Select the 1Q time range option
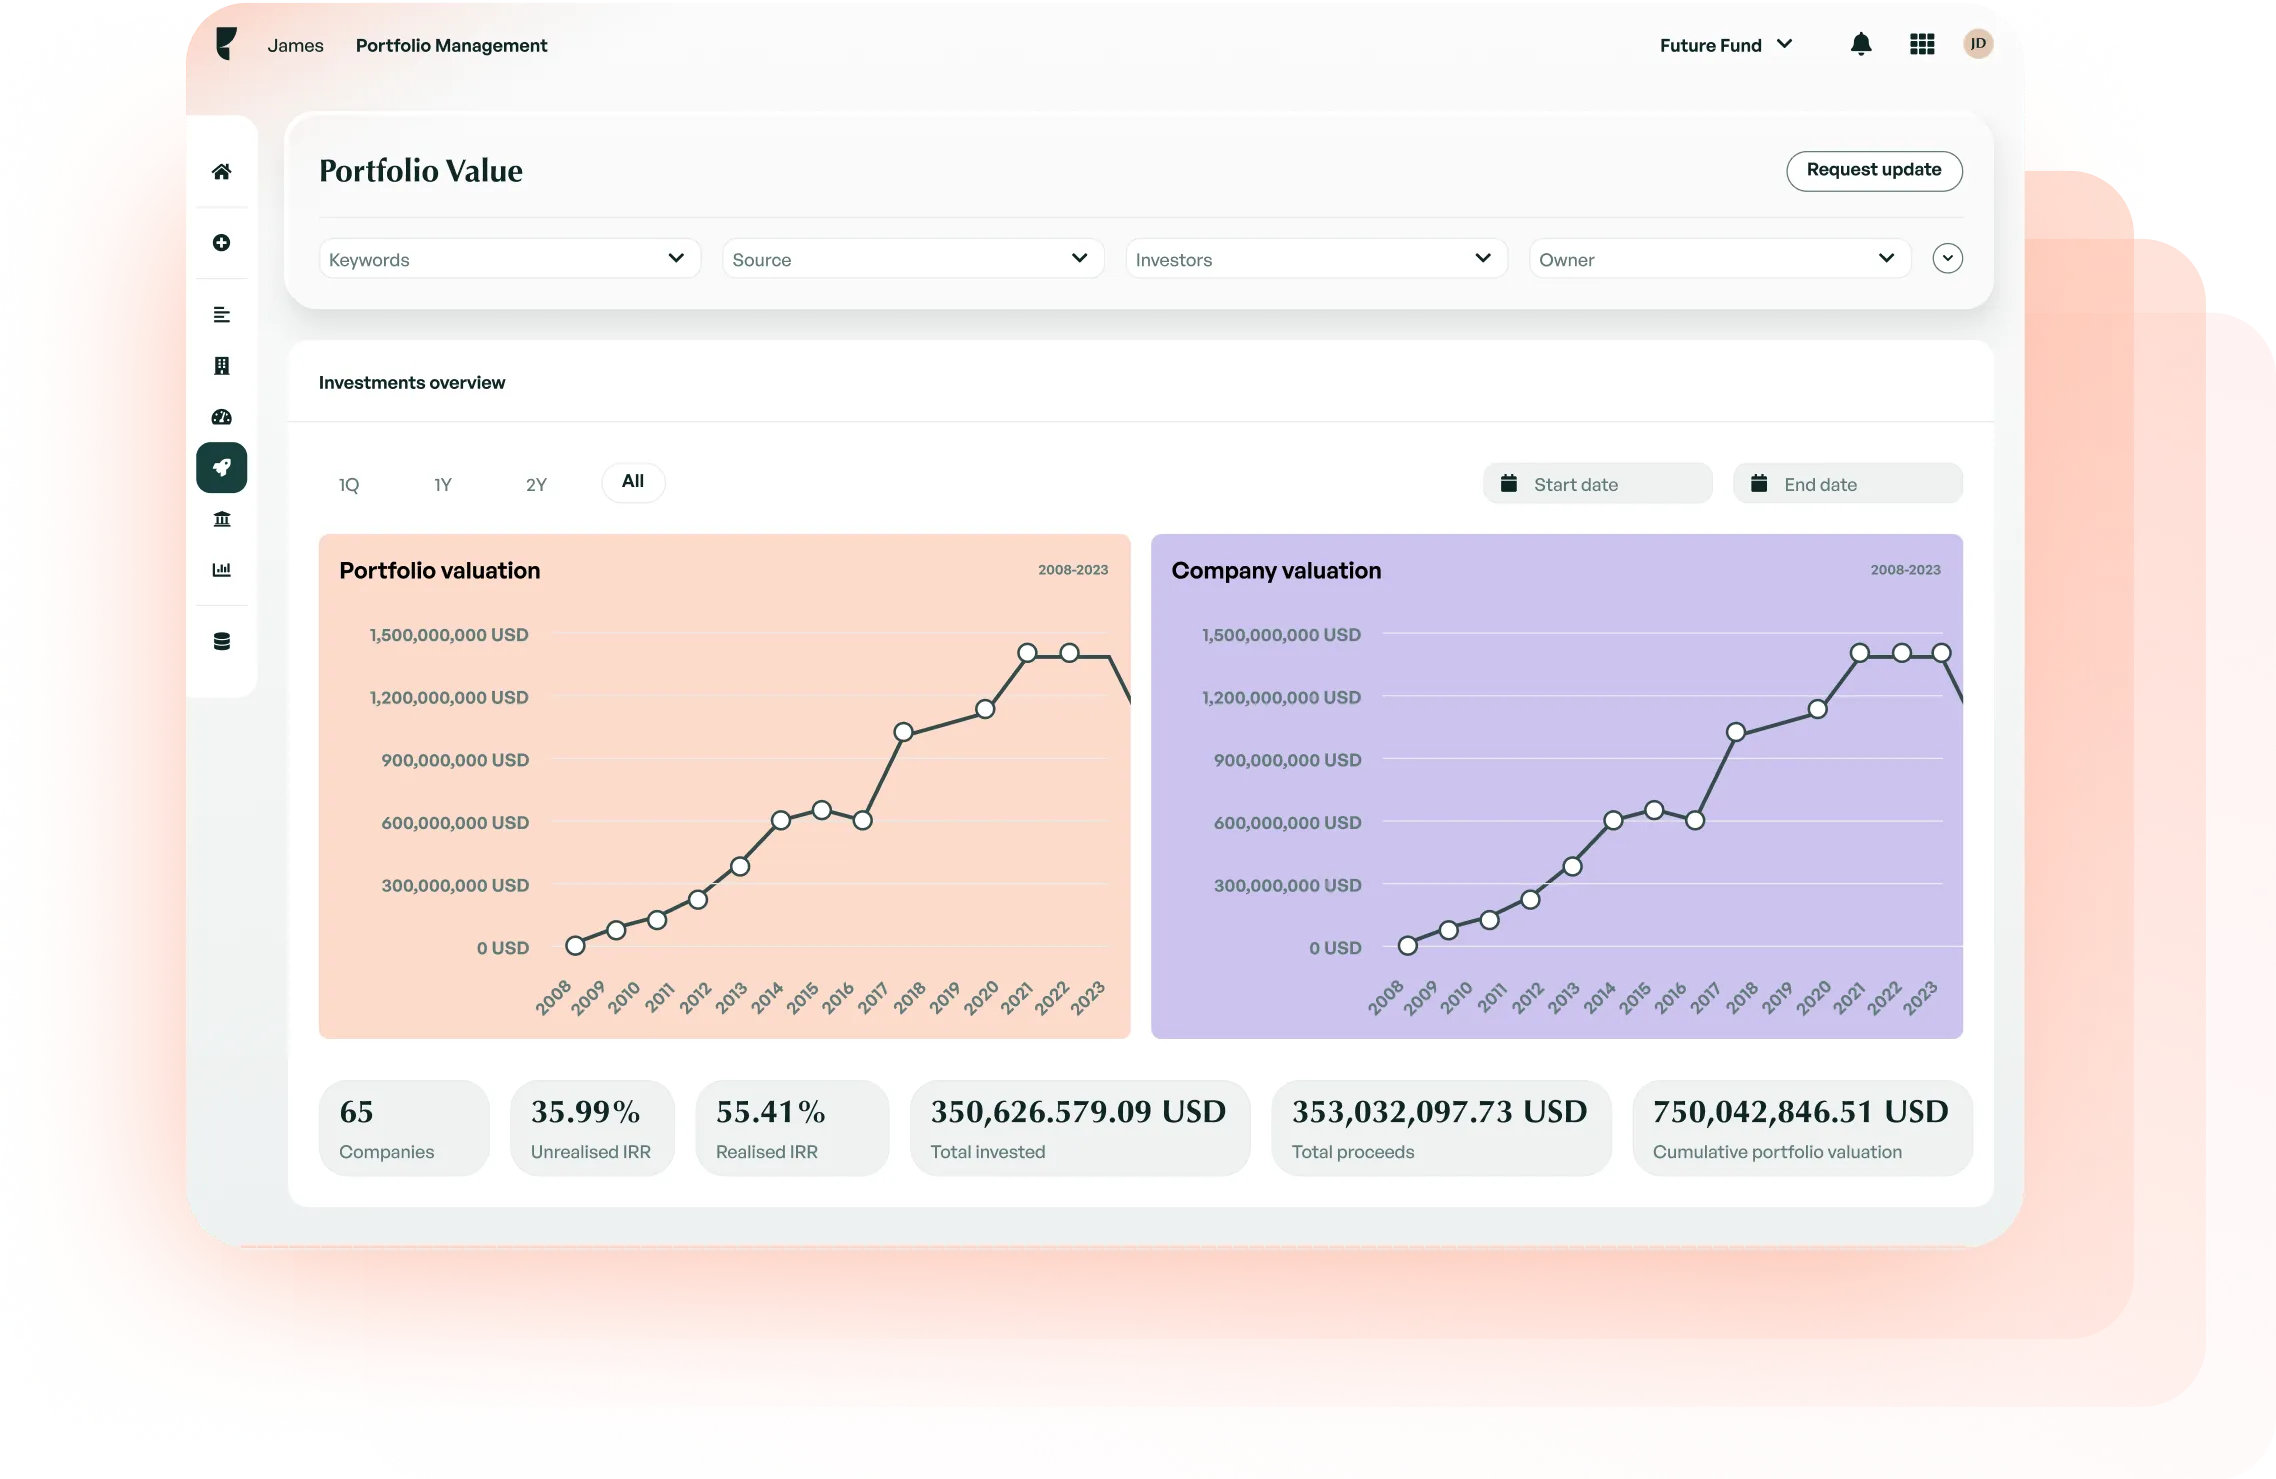The height and width of the screenshot is (1479, 2276). click(x=348, y=484)
